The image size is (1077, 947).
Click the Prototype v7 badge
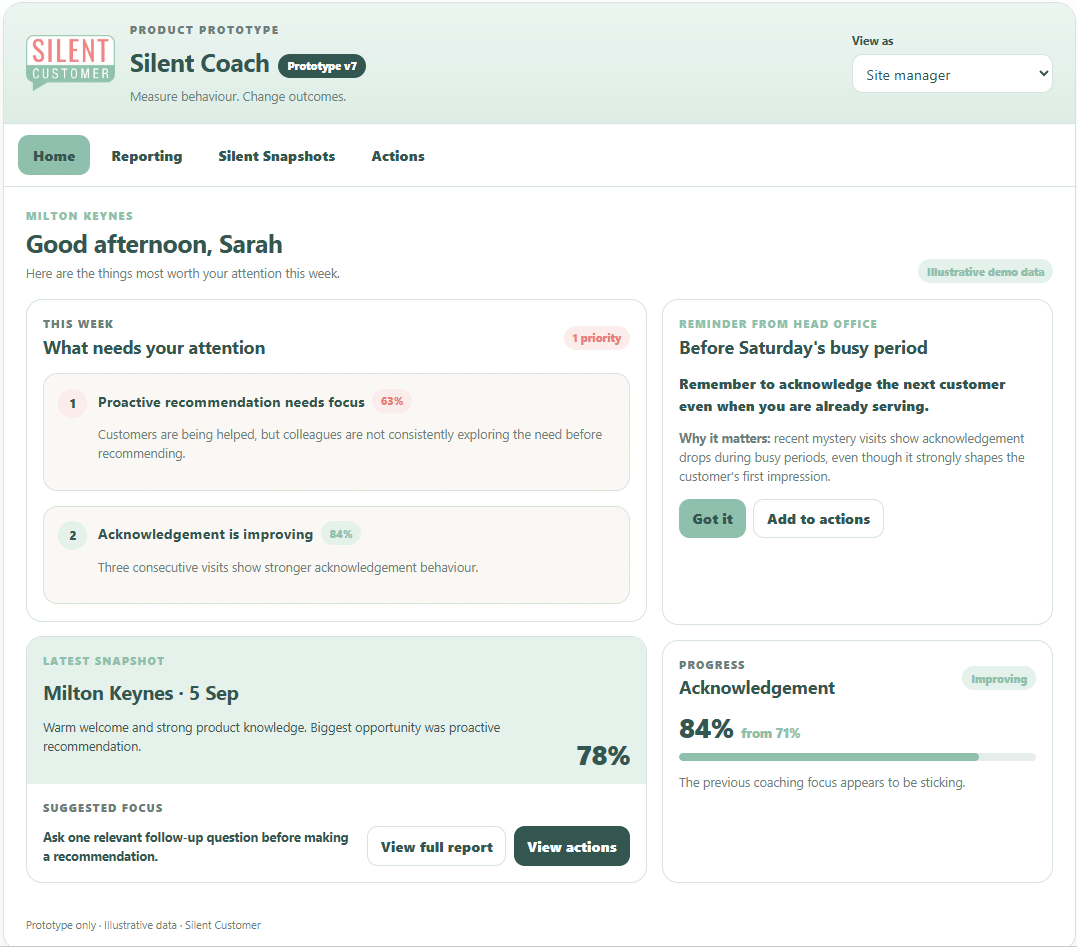pos(321,66)
